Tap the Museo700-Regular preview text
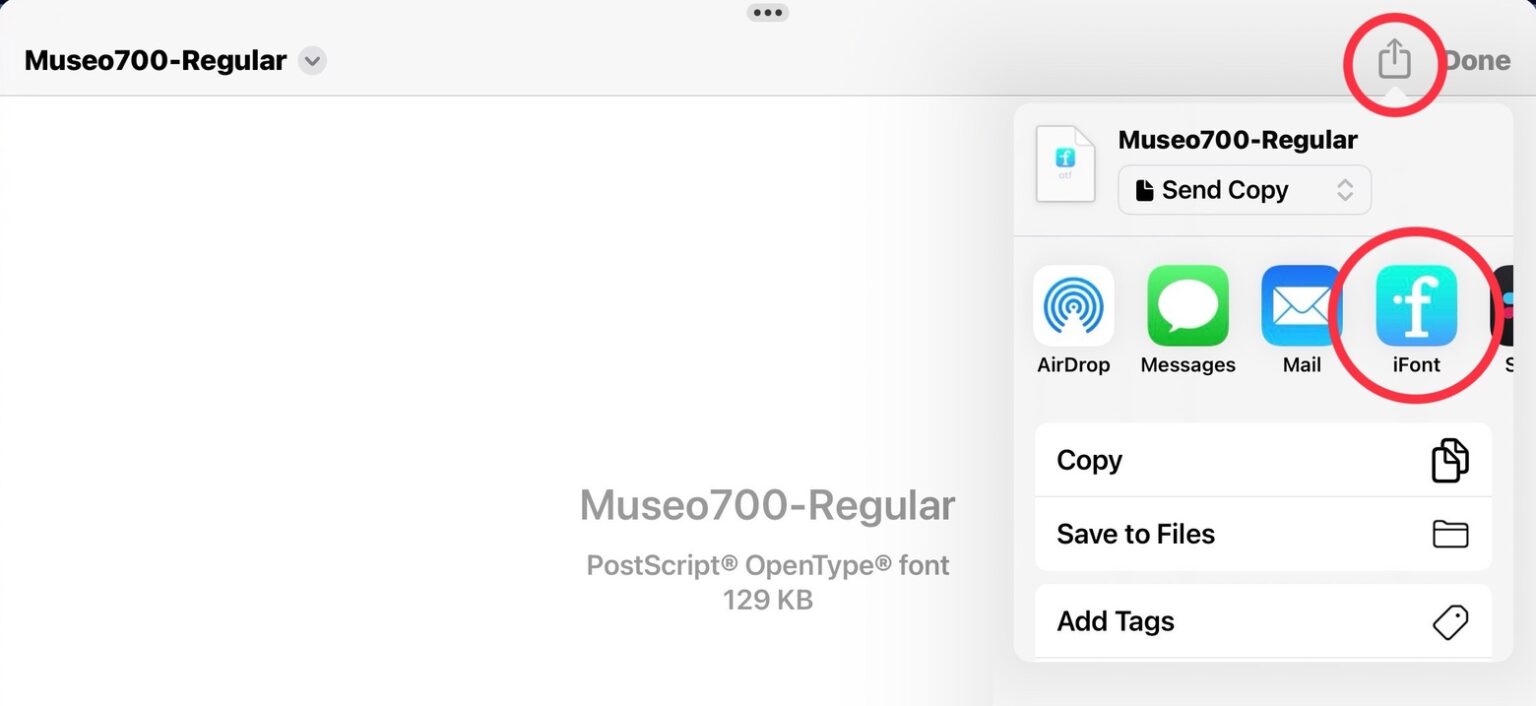 [767, 505]
